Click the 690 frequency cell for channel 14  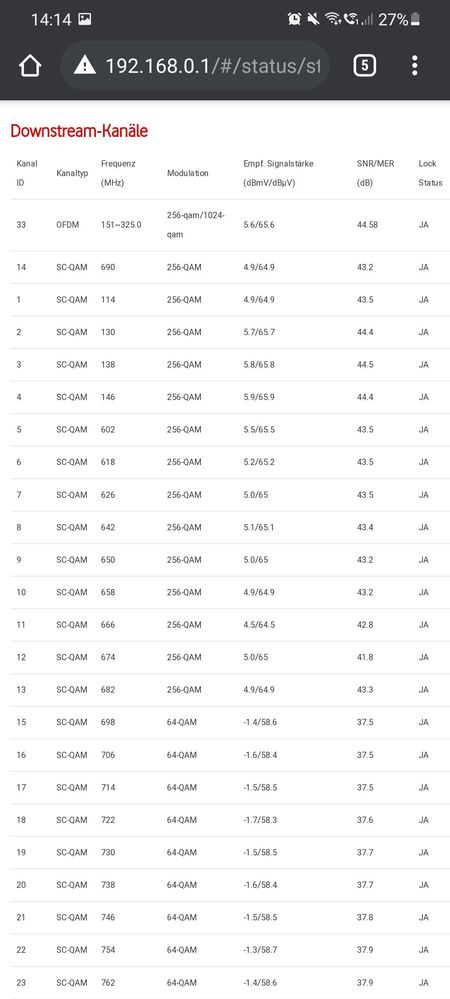click(108, 267)
